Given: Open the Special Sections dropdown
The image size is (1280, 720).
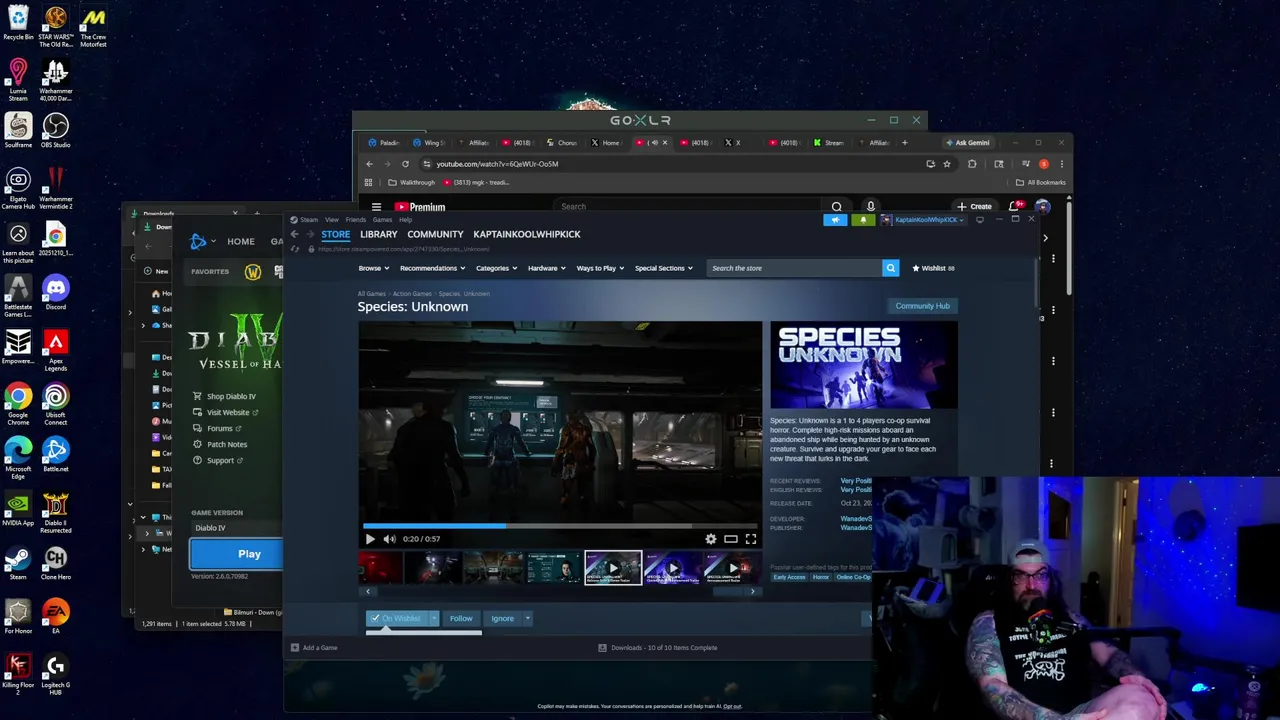Looking at the screenshot, I should tap(663, 268).
